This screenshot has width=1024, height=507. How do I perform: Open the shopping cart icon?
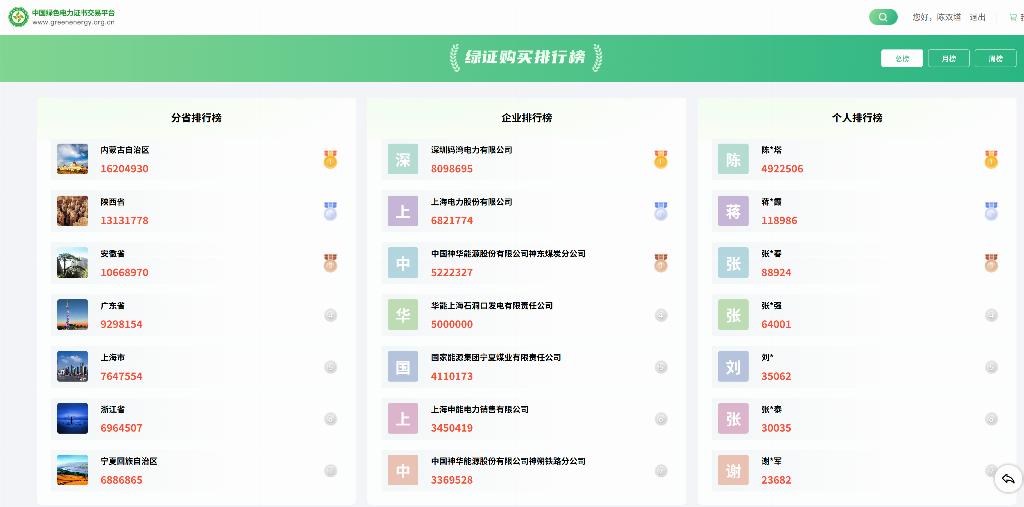[x=1016, y=17]
